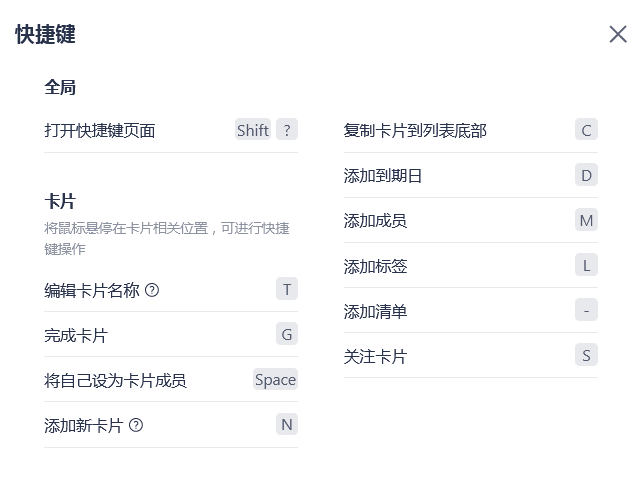This screenshot has width=643, height=487.
Task: Click the help icon beside 编辑卡片名称
Action: pos(152,290)
